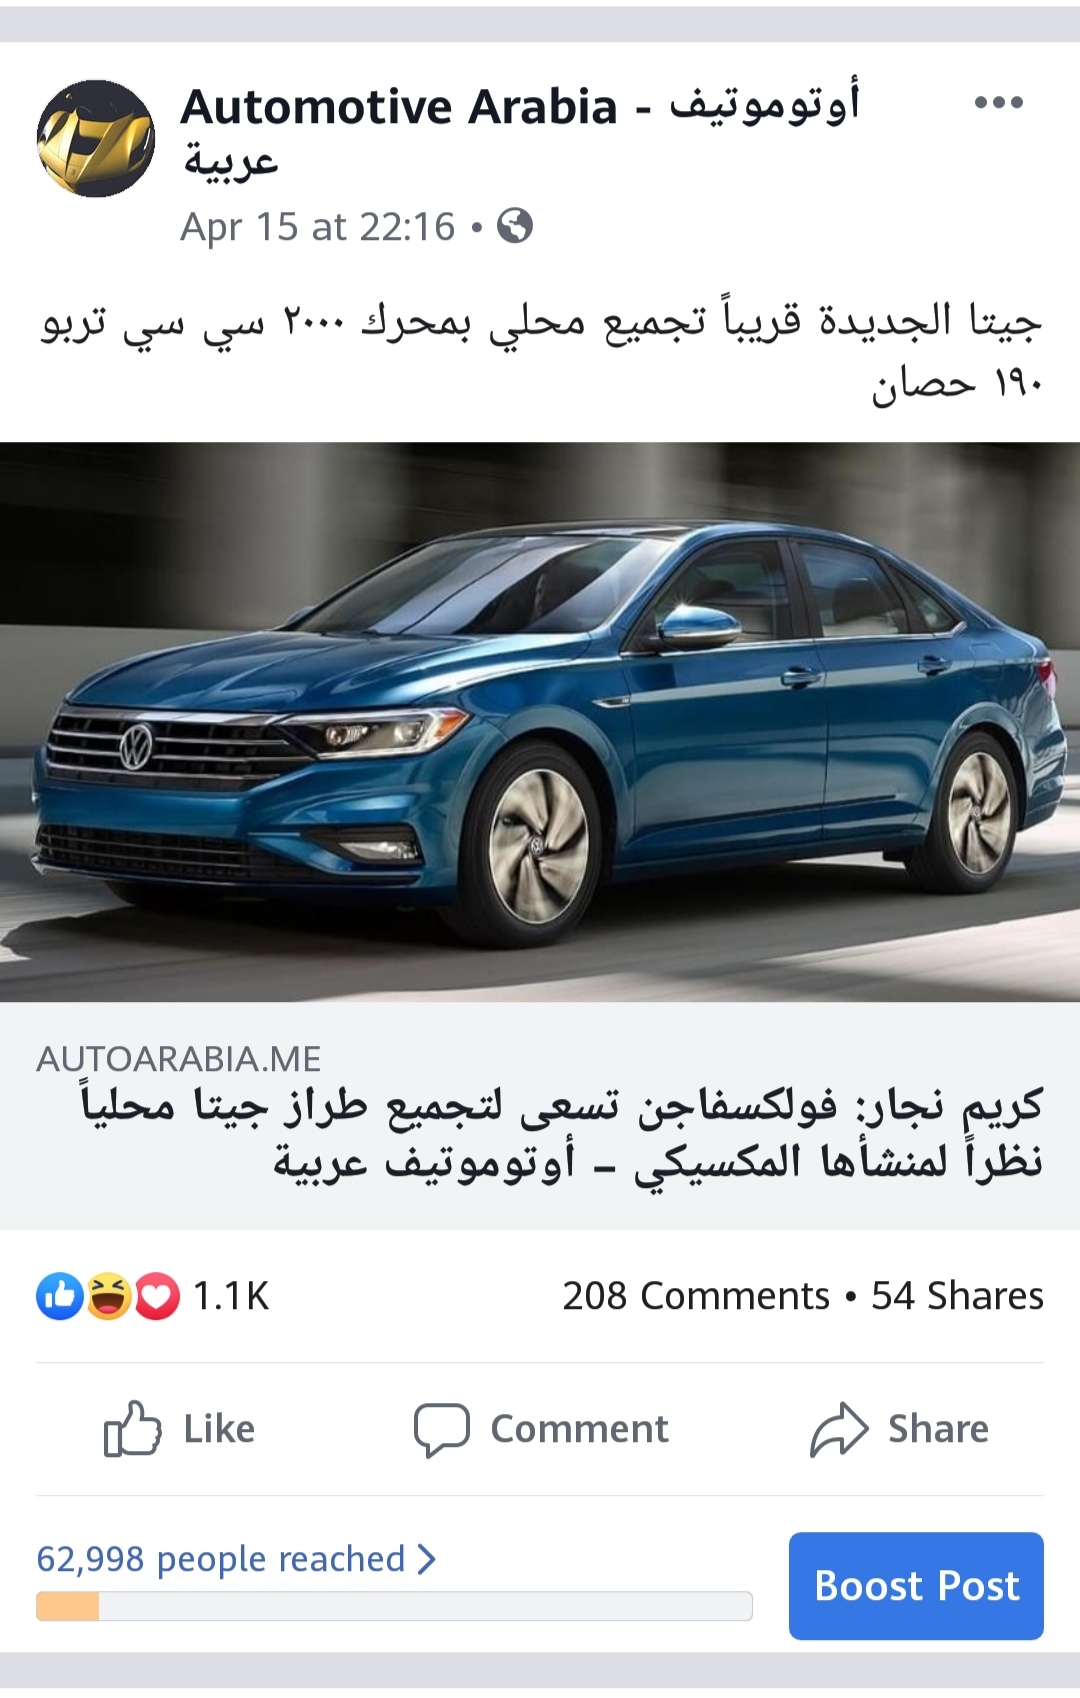
Task: Click the Apr 15 at 22:16 timestamp
Action: point(317,227)
